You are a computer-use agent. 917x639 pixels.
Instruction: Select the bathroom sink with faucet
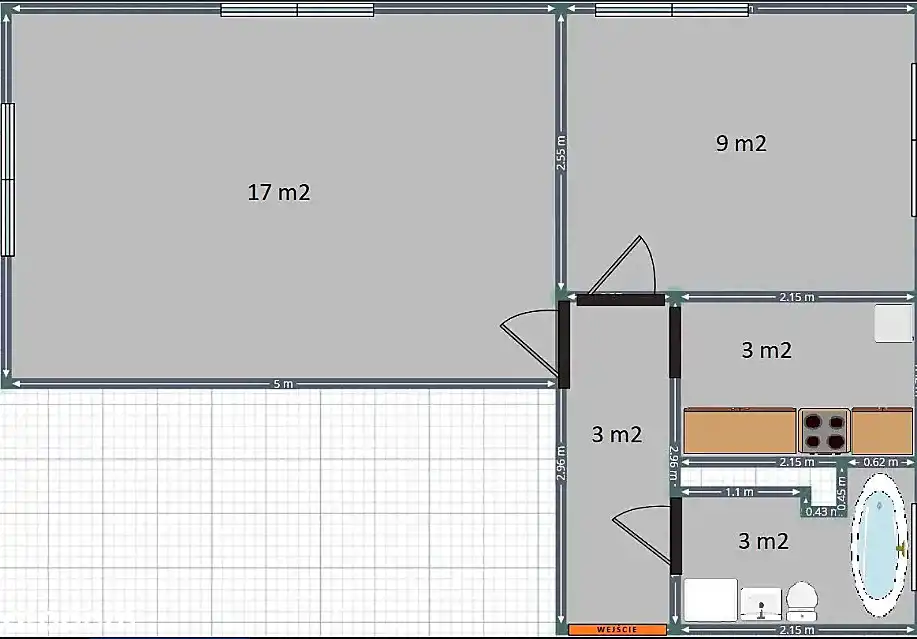pos(760,603)
